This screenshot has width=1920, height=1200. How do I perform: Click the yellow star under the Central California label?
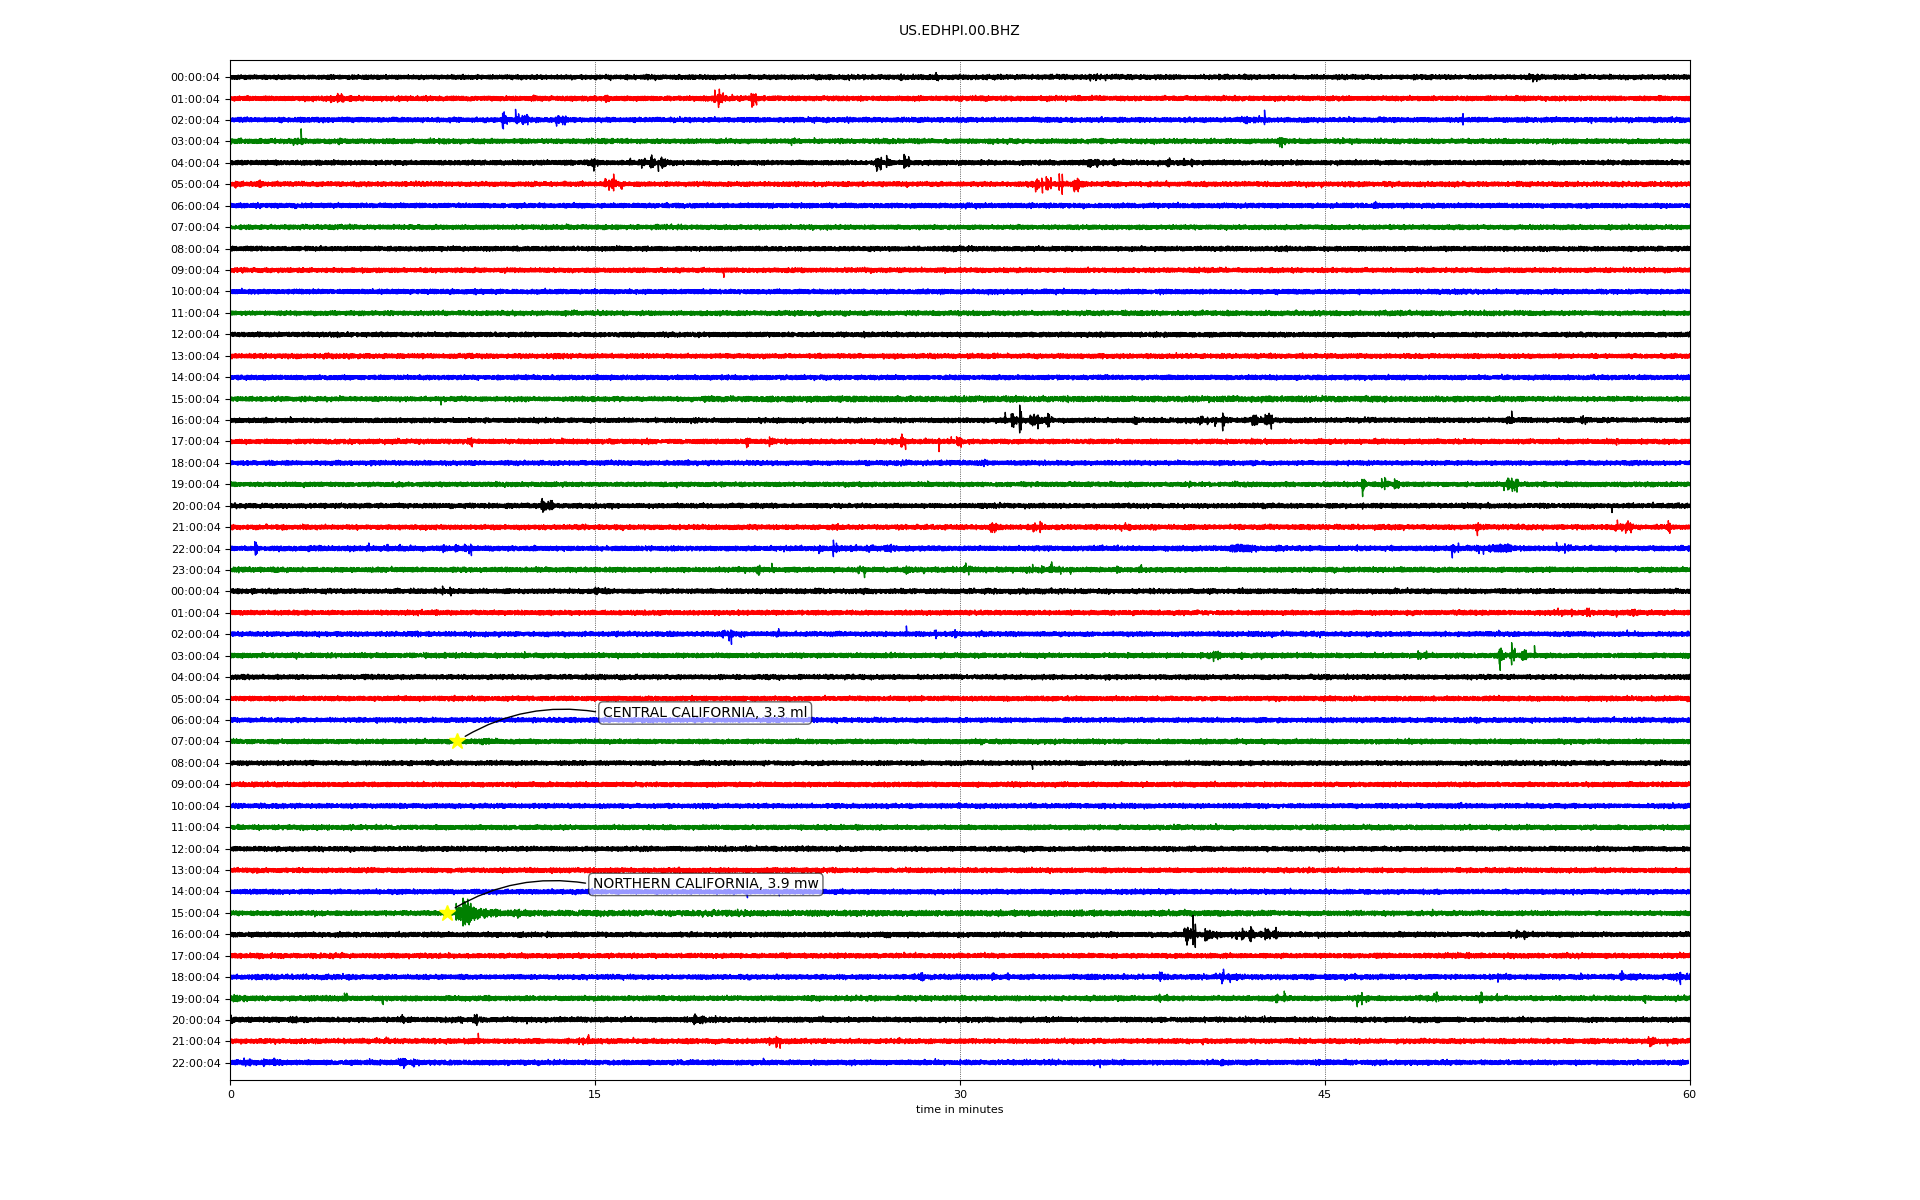pos(457,741)
